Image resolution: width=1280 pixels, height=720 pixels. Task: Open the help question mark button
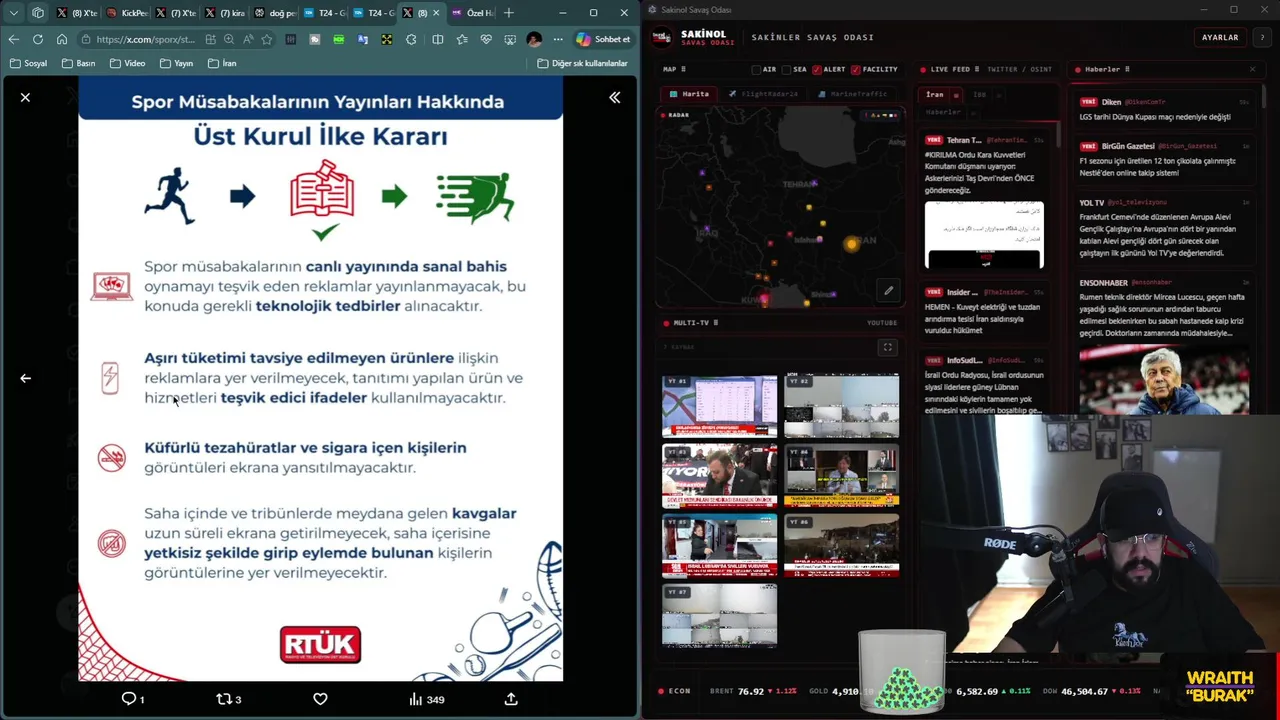tap(1262, 37)
